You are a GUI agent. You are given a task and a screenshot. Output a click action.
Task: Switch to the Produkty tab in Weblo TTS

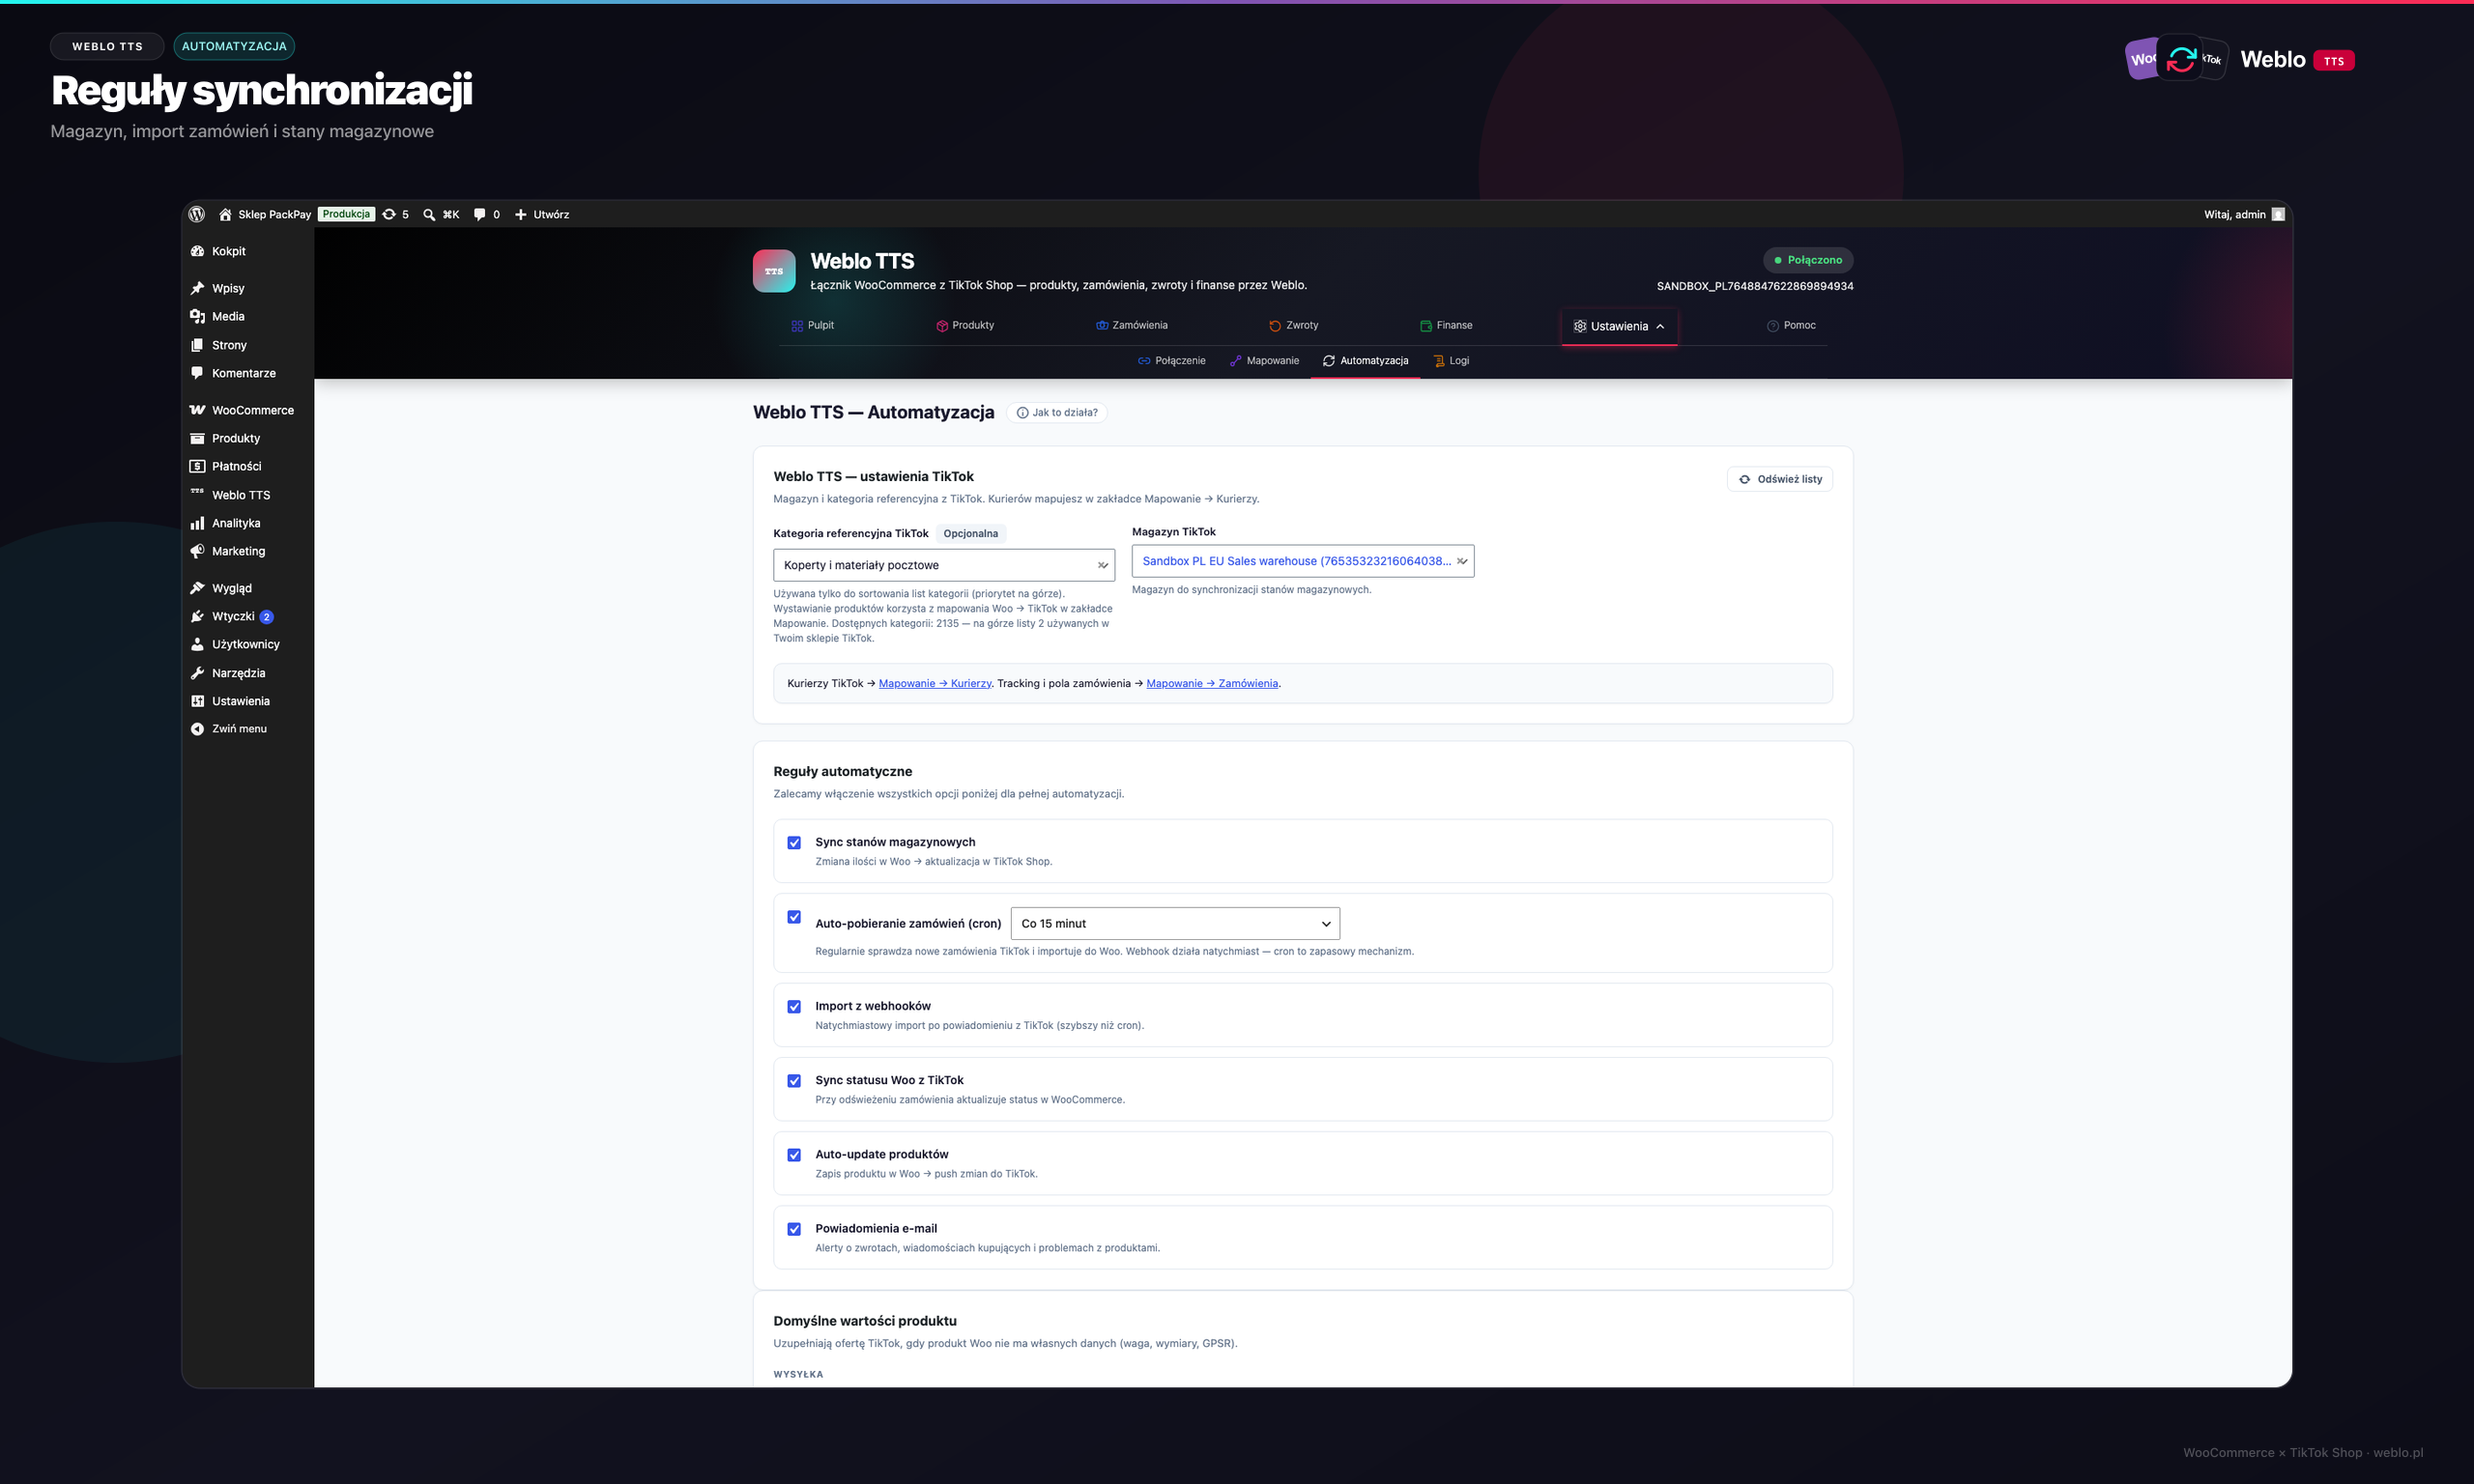pos(965,325)
